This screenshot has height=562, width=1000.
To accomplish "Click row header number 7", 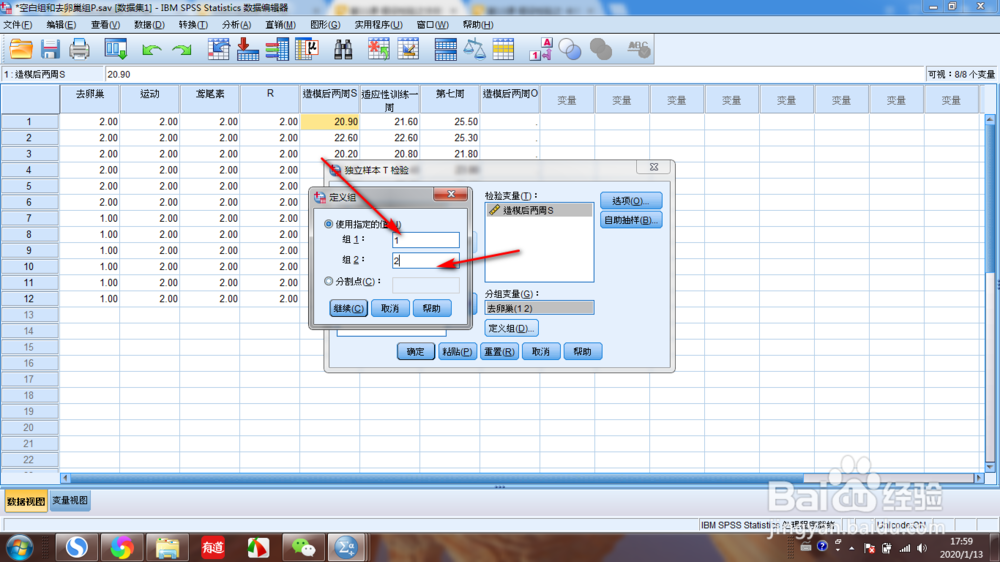I will [29, 218].
